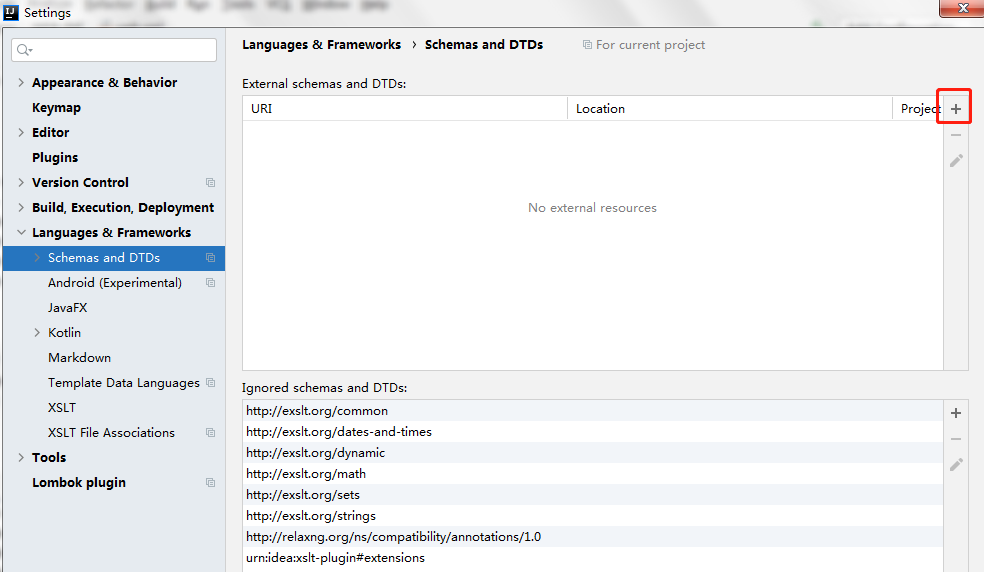Click project-level icon beside Version Control
984x572 pixels.
coord(210,183)
